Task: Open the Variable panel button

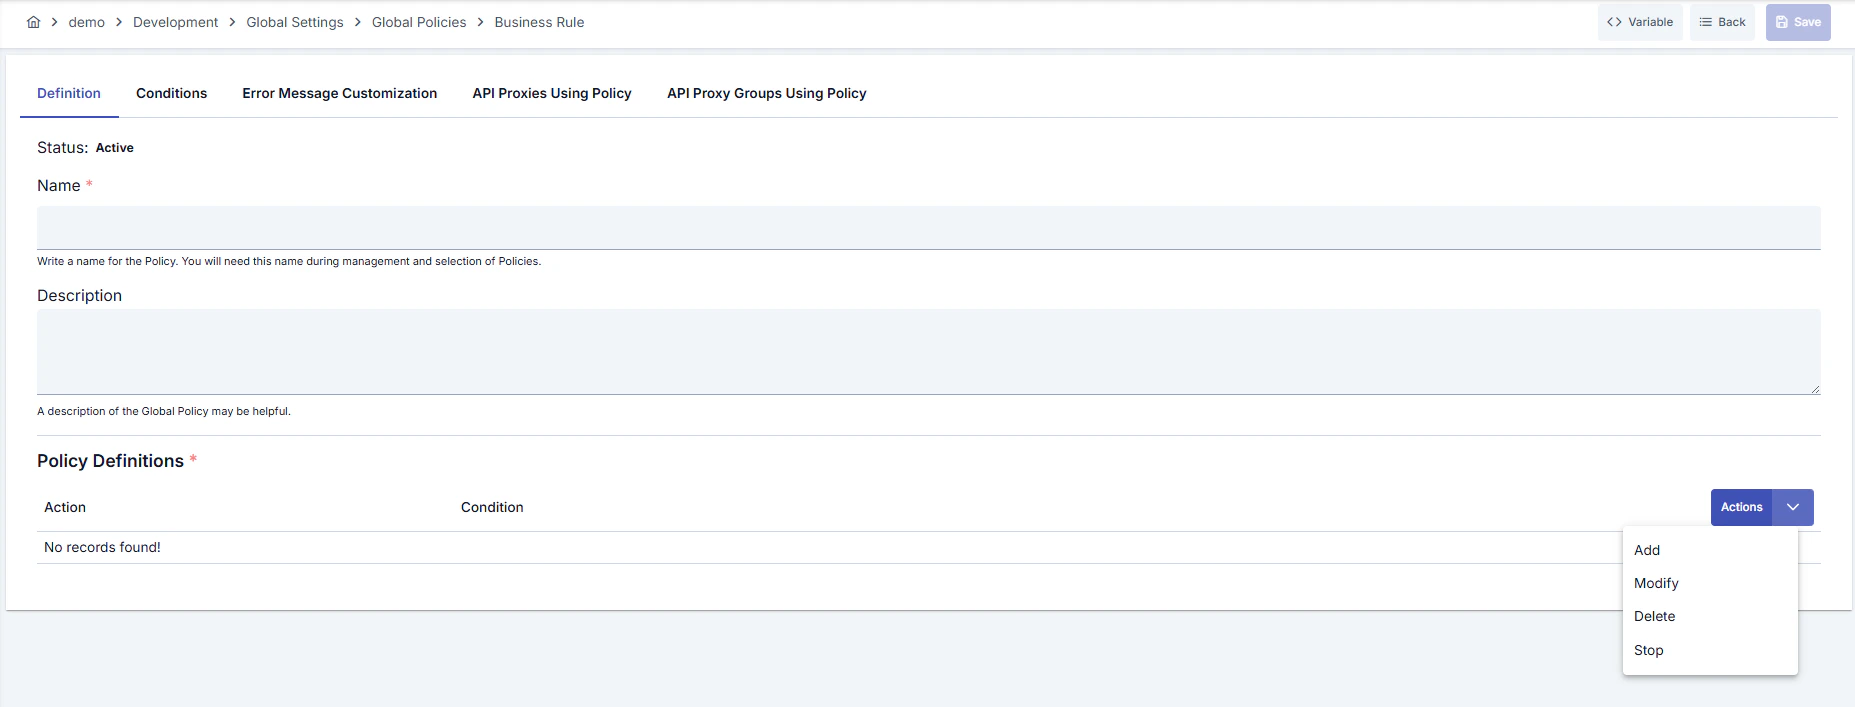Action: point(1640,22)
